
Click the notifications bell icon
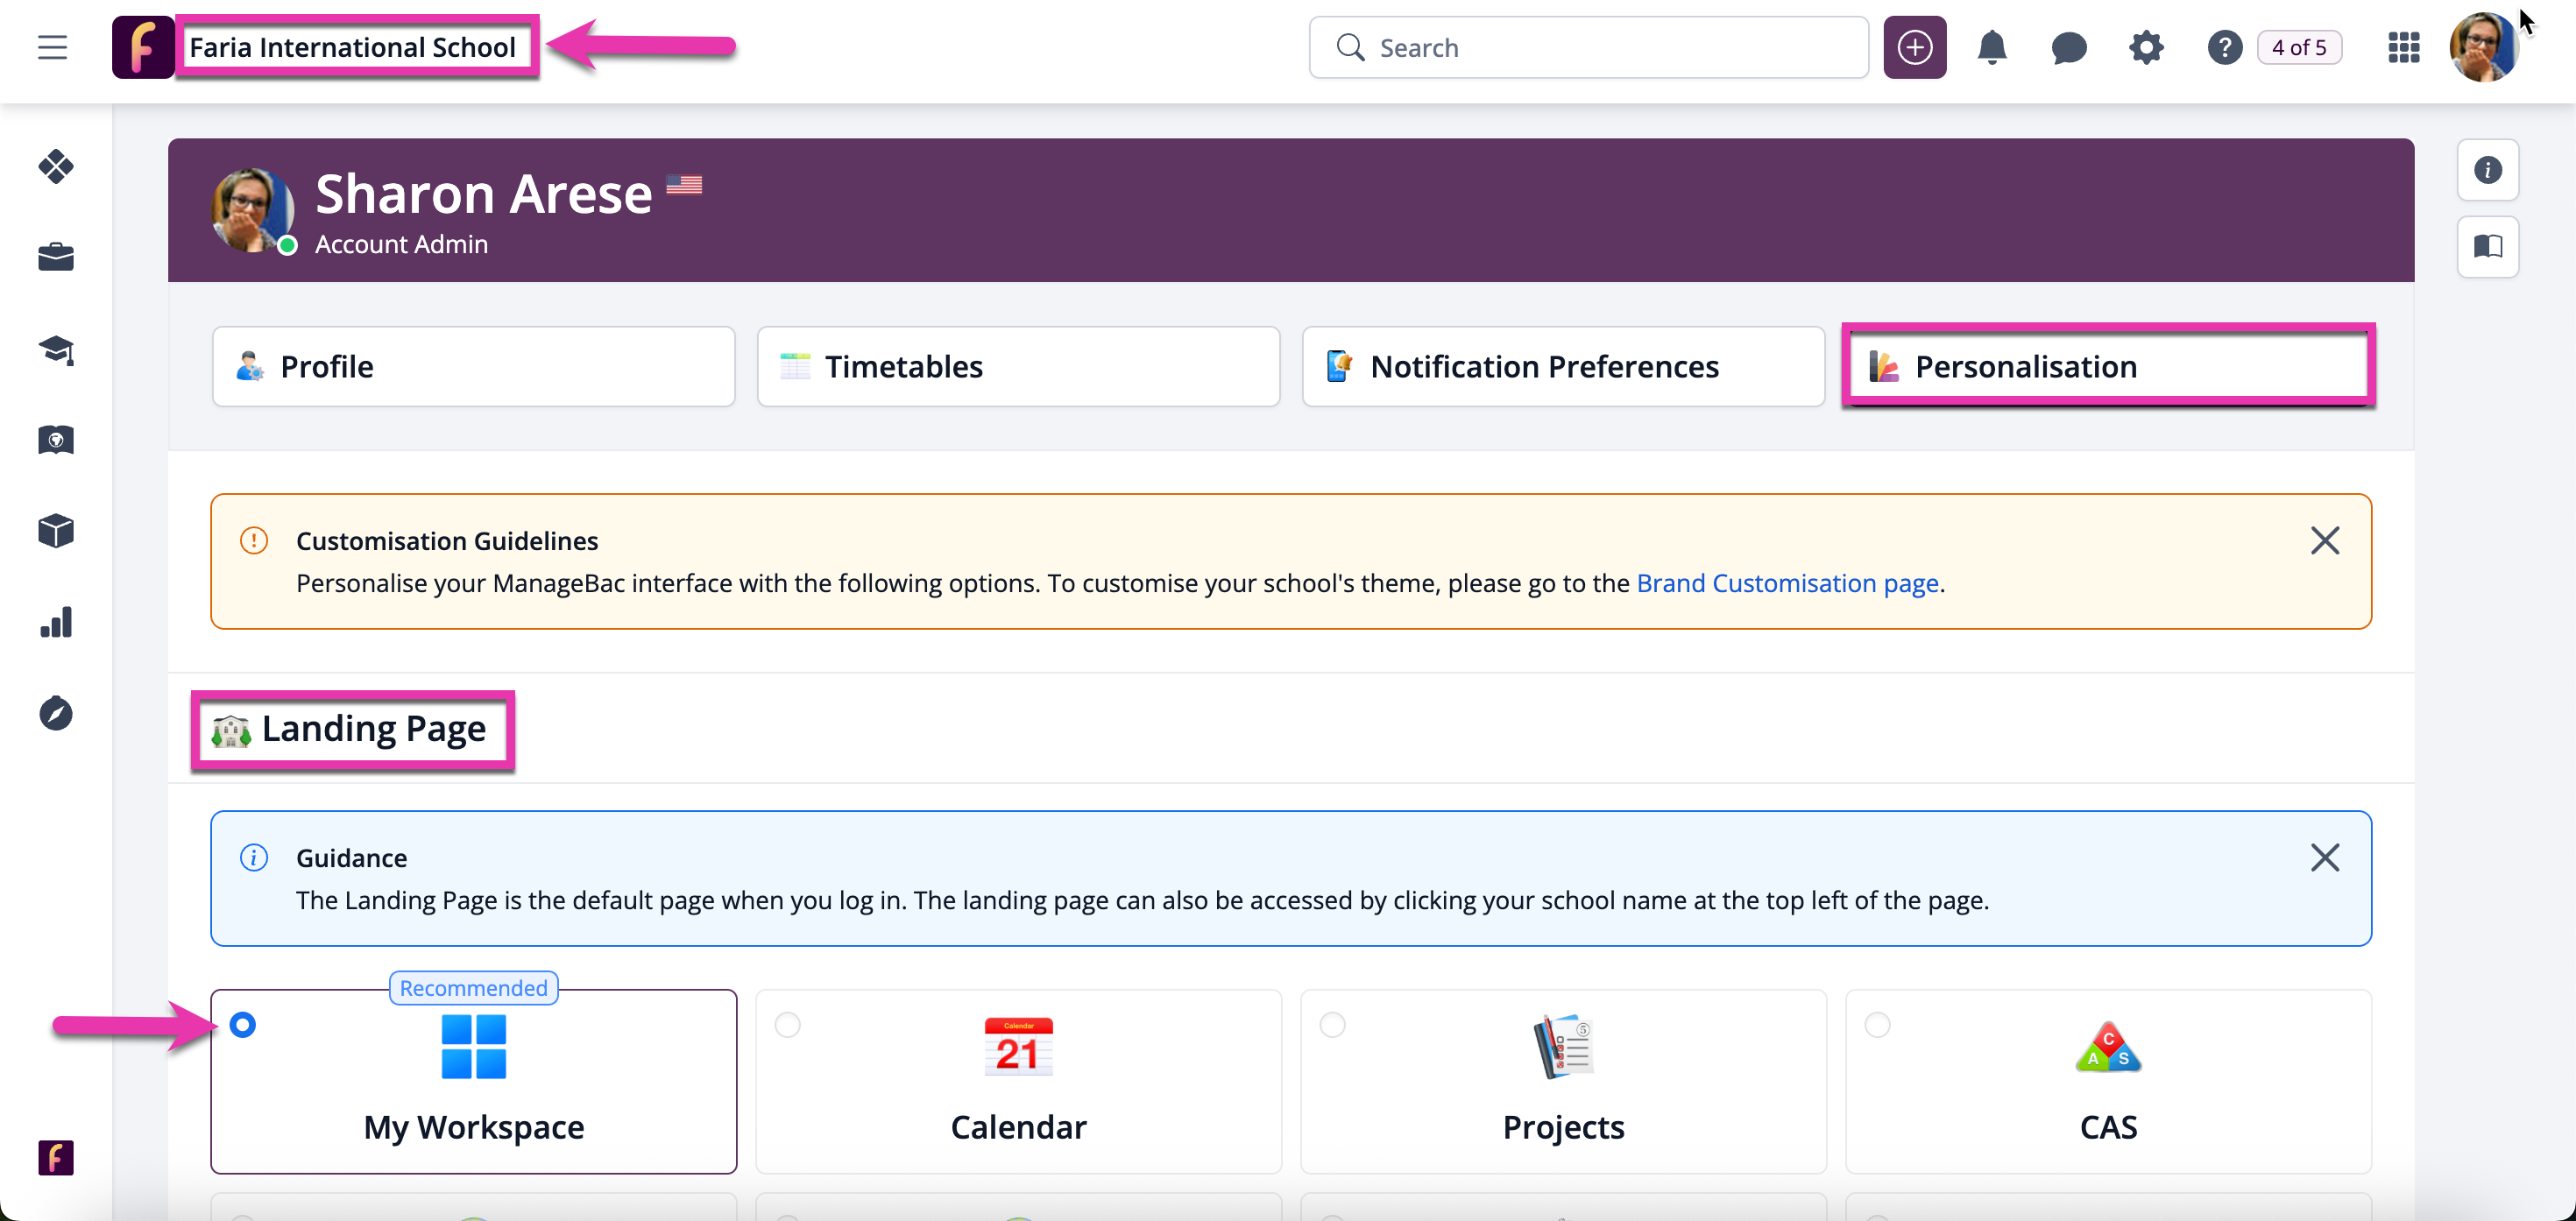pos(1992,47)
